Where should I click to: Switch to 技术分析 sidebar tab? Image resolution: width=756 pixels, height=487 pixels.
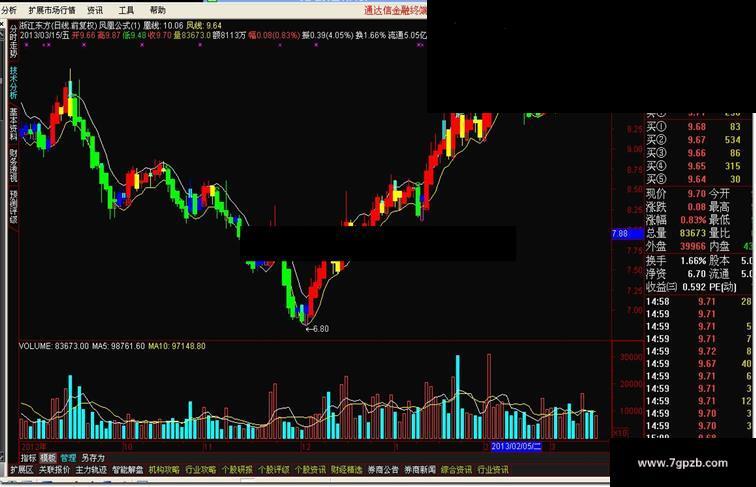13,82
